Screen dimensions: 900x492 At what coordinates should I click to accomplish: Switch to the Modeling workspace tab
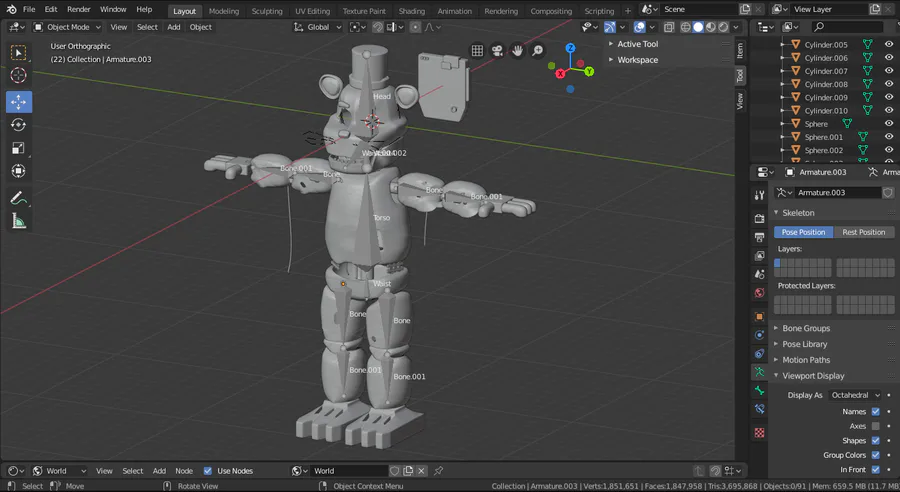click(223, 11)
